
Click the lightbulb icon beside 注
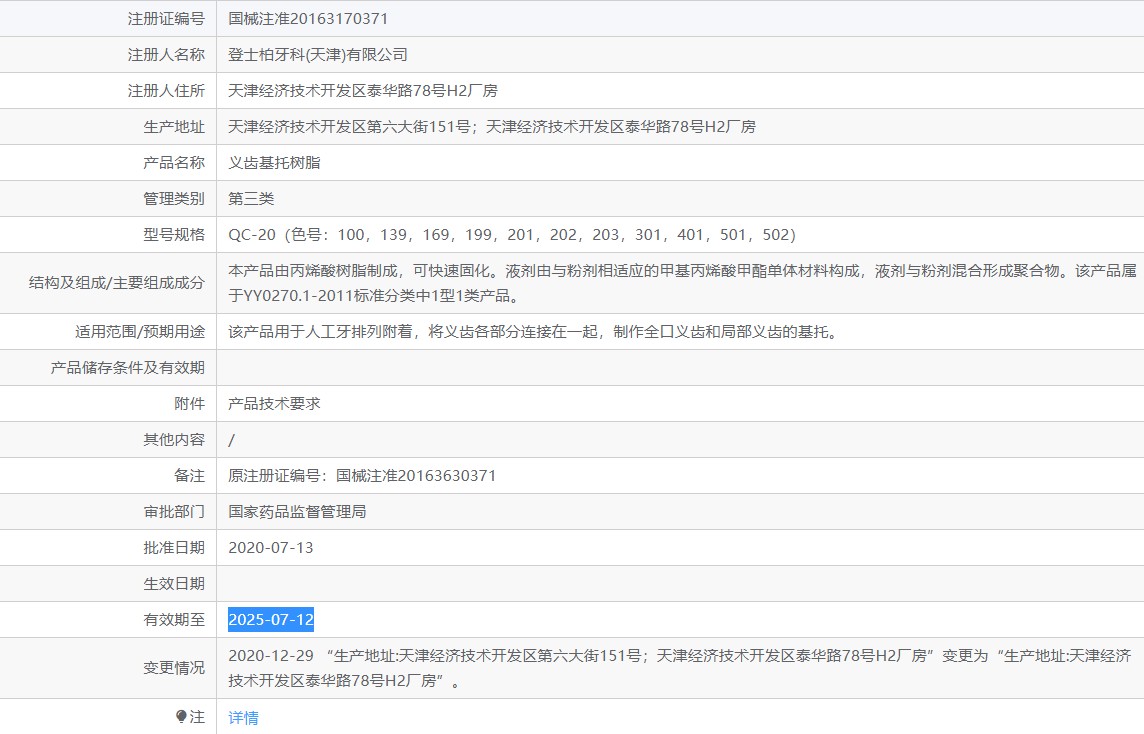tap(182, 716)
